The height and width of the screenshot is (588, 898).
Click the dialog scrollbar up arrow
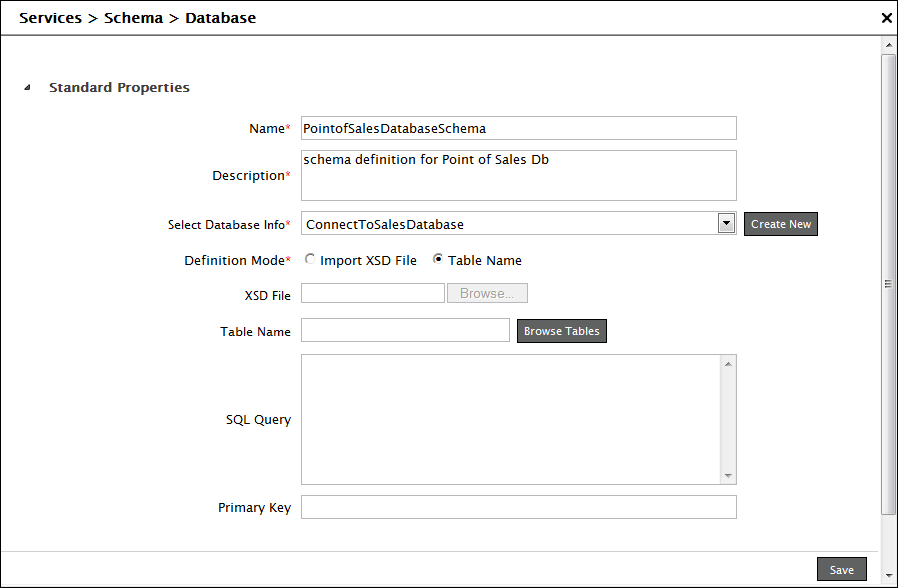pyautogui.click(x=888, y=46)
